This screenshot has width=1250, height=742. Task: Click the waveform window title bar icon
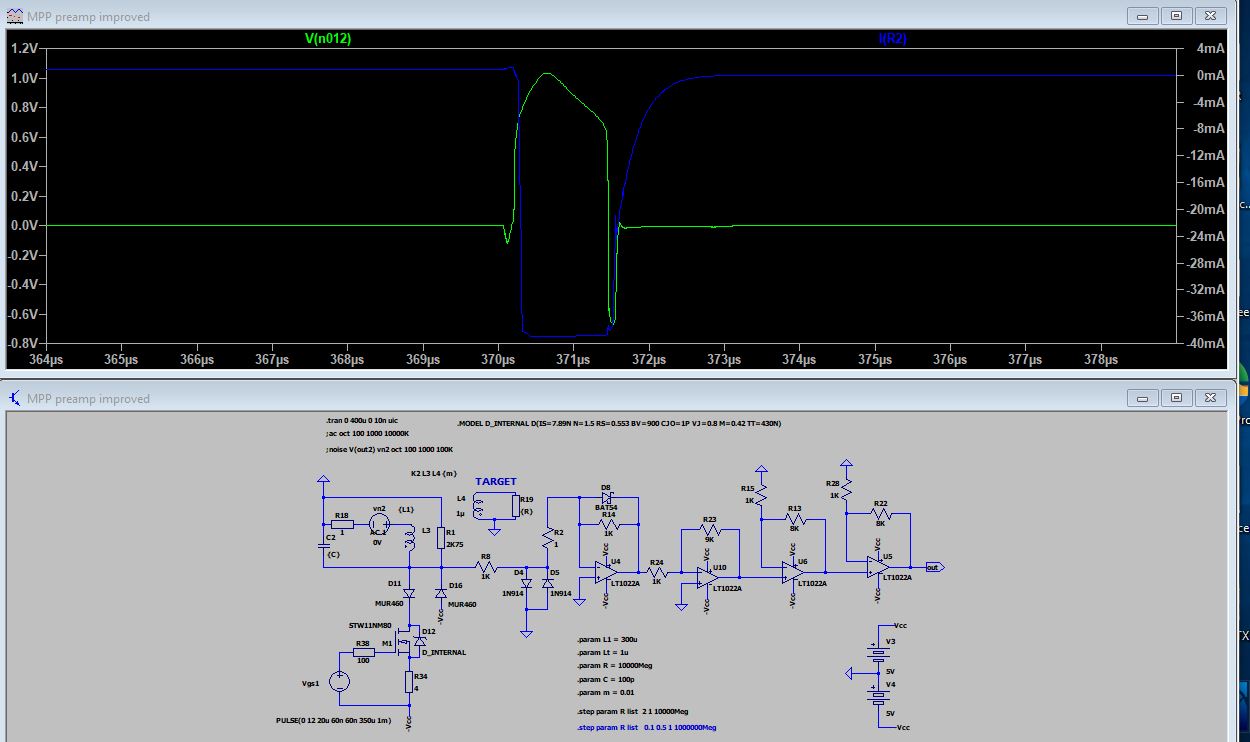pos(15,17)
